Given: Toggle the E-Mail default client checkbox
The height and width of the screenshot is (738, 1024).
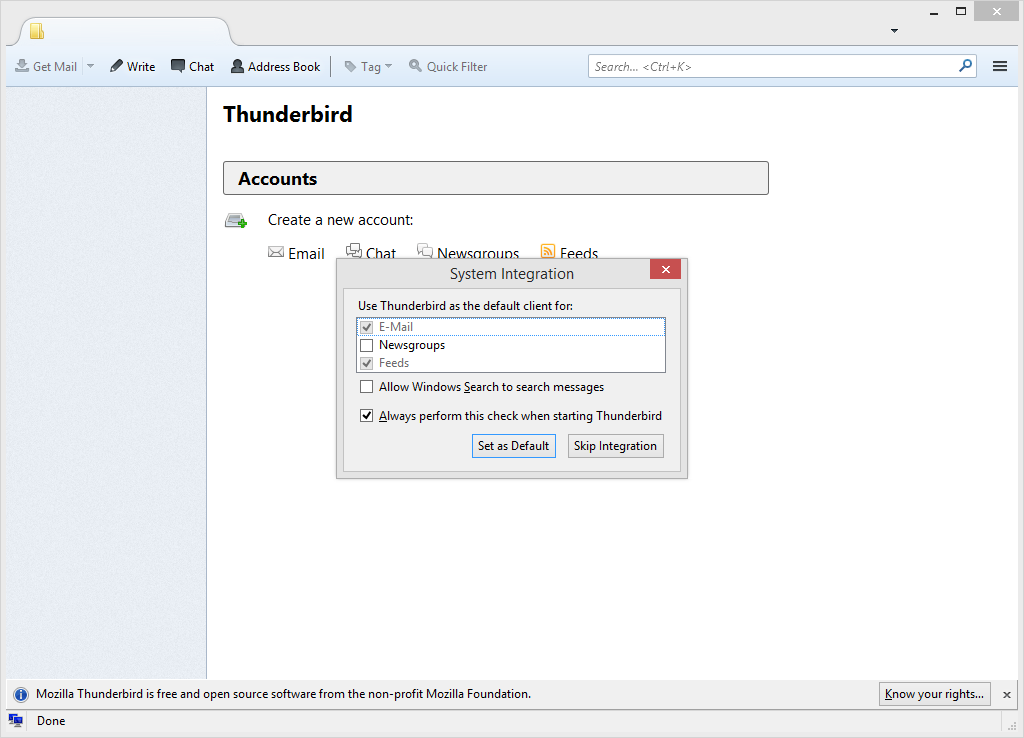Looking at the screenshot, I should 367,327.
